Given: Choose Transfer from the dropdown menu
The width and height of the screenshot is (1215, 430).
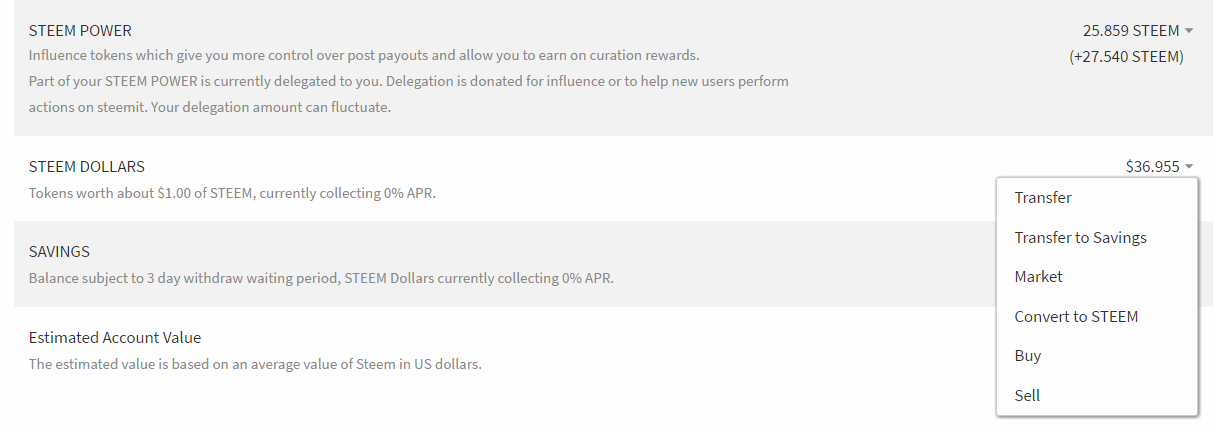Looking at the screenshot, I should coord(1043,198).
